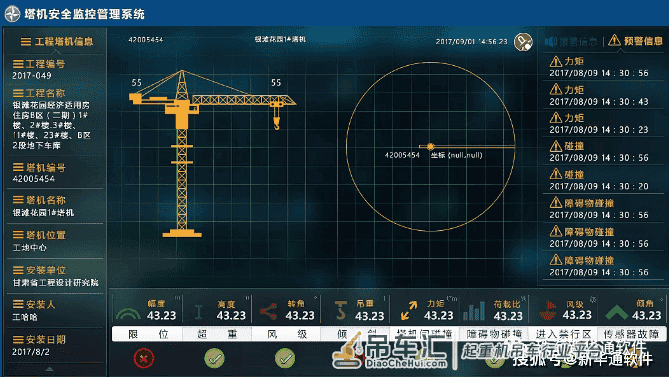This screenshot has width=669, height=377.
Task: Click the 工地中心 location text
Action: pyautogui.click(x=29, y=247)
